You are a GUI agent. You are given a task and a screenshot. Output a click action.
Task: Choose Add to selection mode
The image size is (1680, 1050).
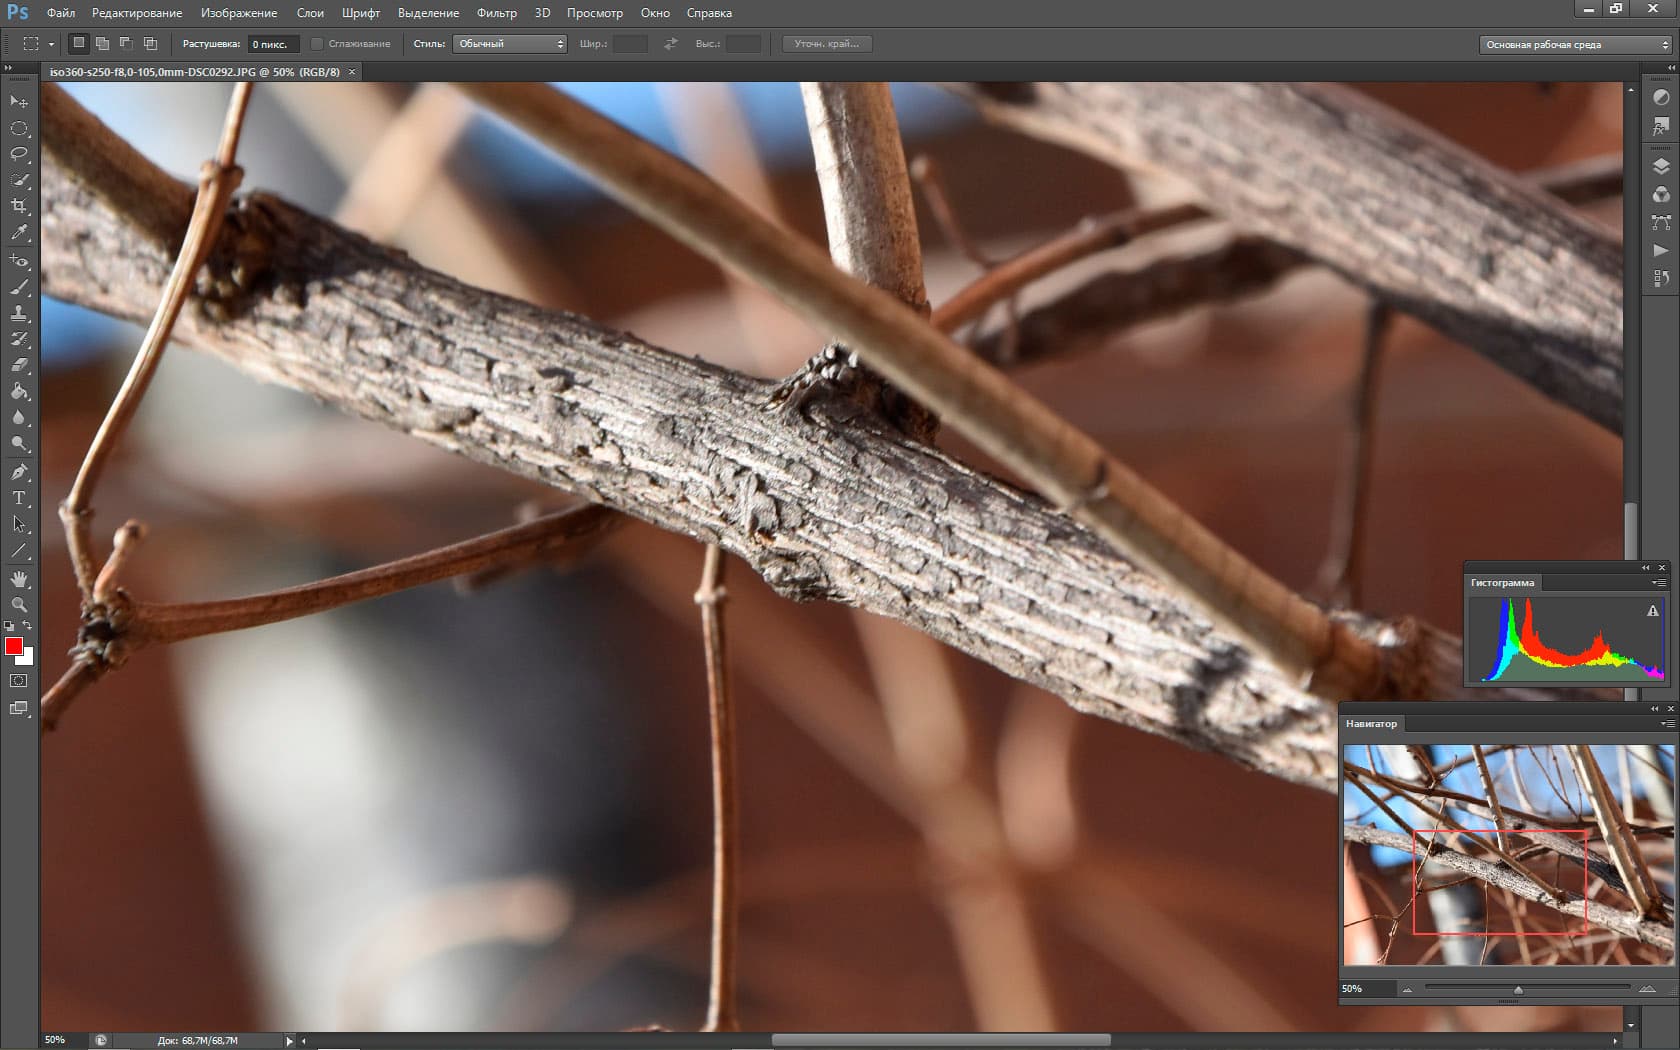[x=102, y=43]
